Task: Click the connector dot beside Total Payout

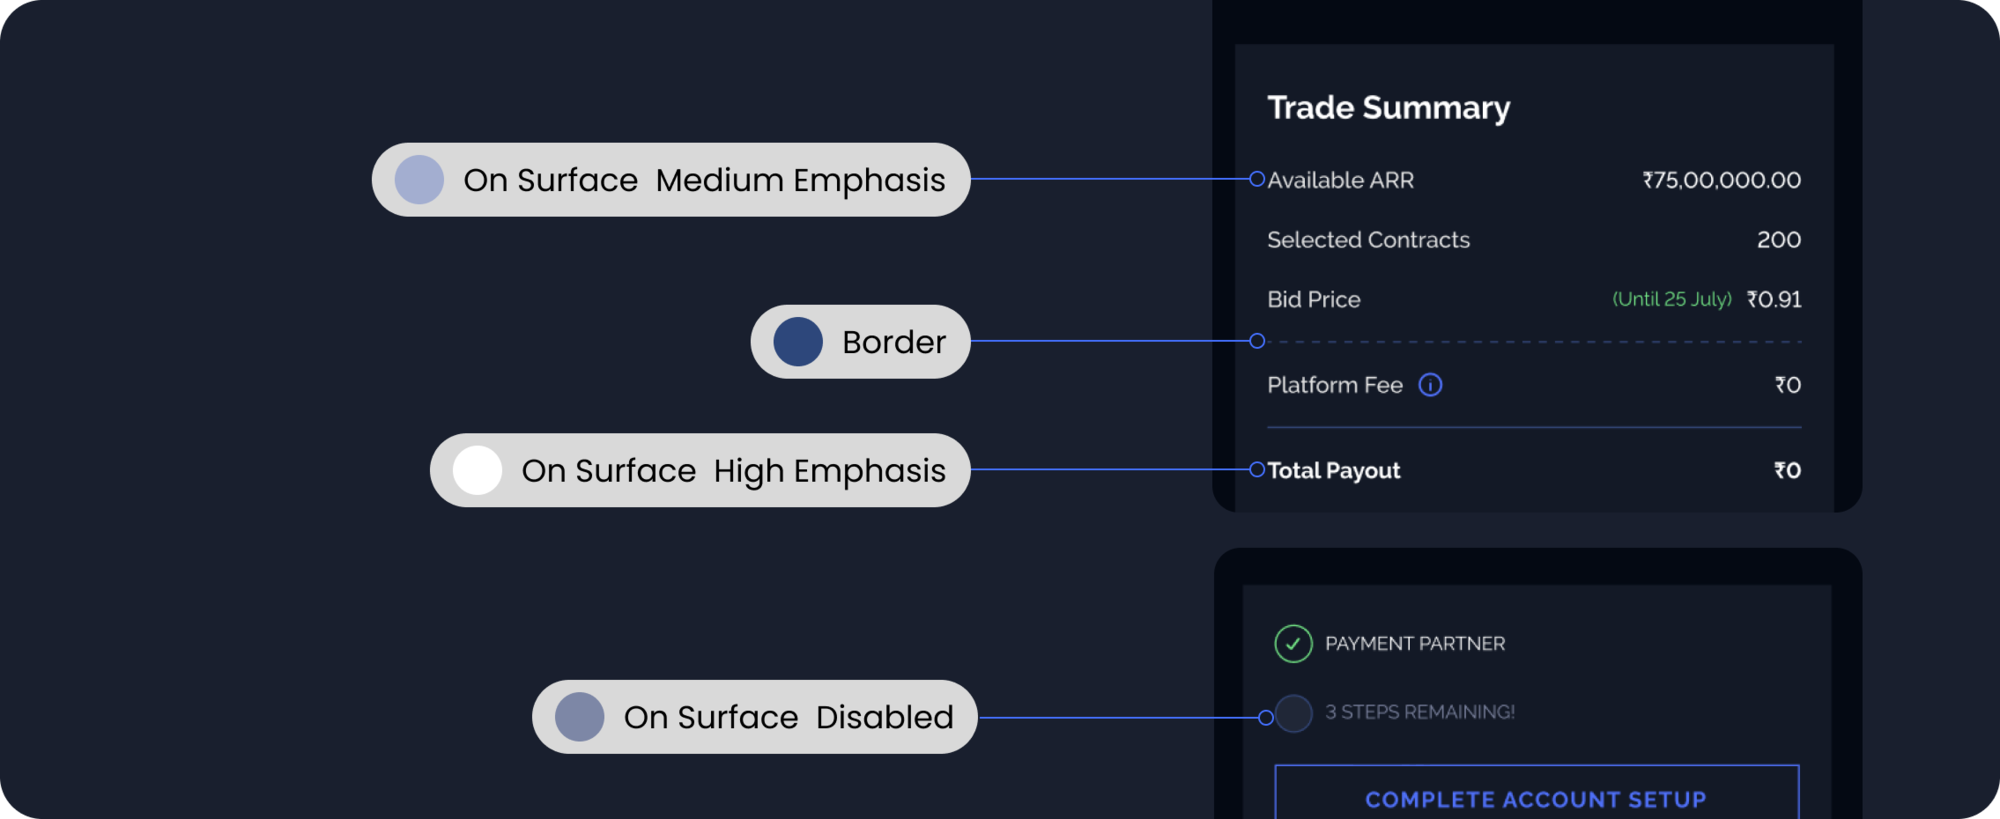Action: click(1257, 469)
